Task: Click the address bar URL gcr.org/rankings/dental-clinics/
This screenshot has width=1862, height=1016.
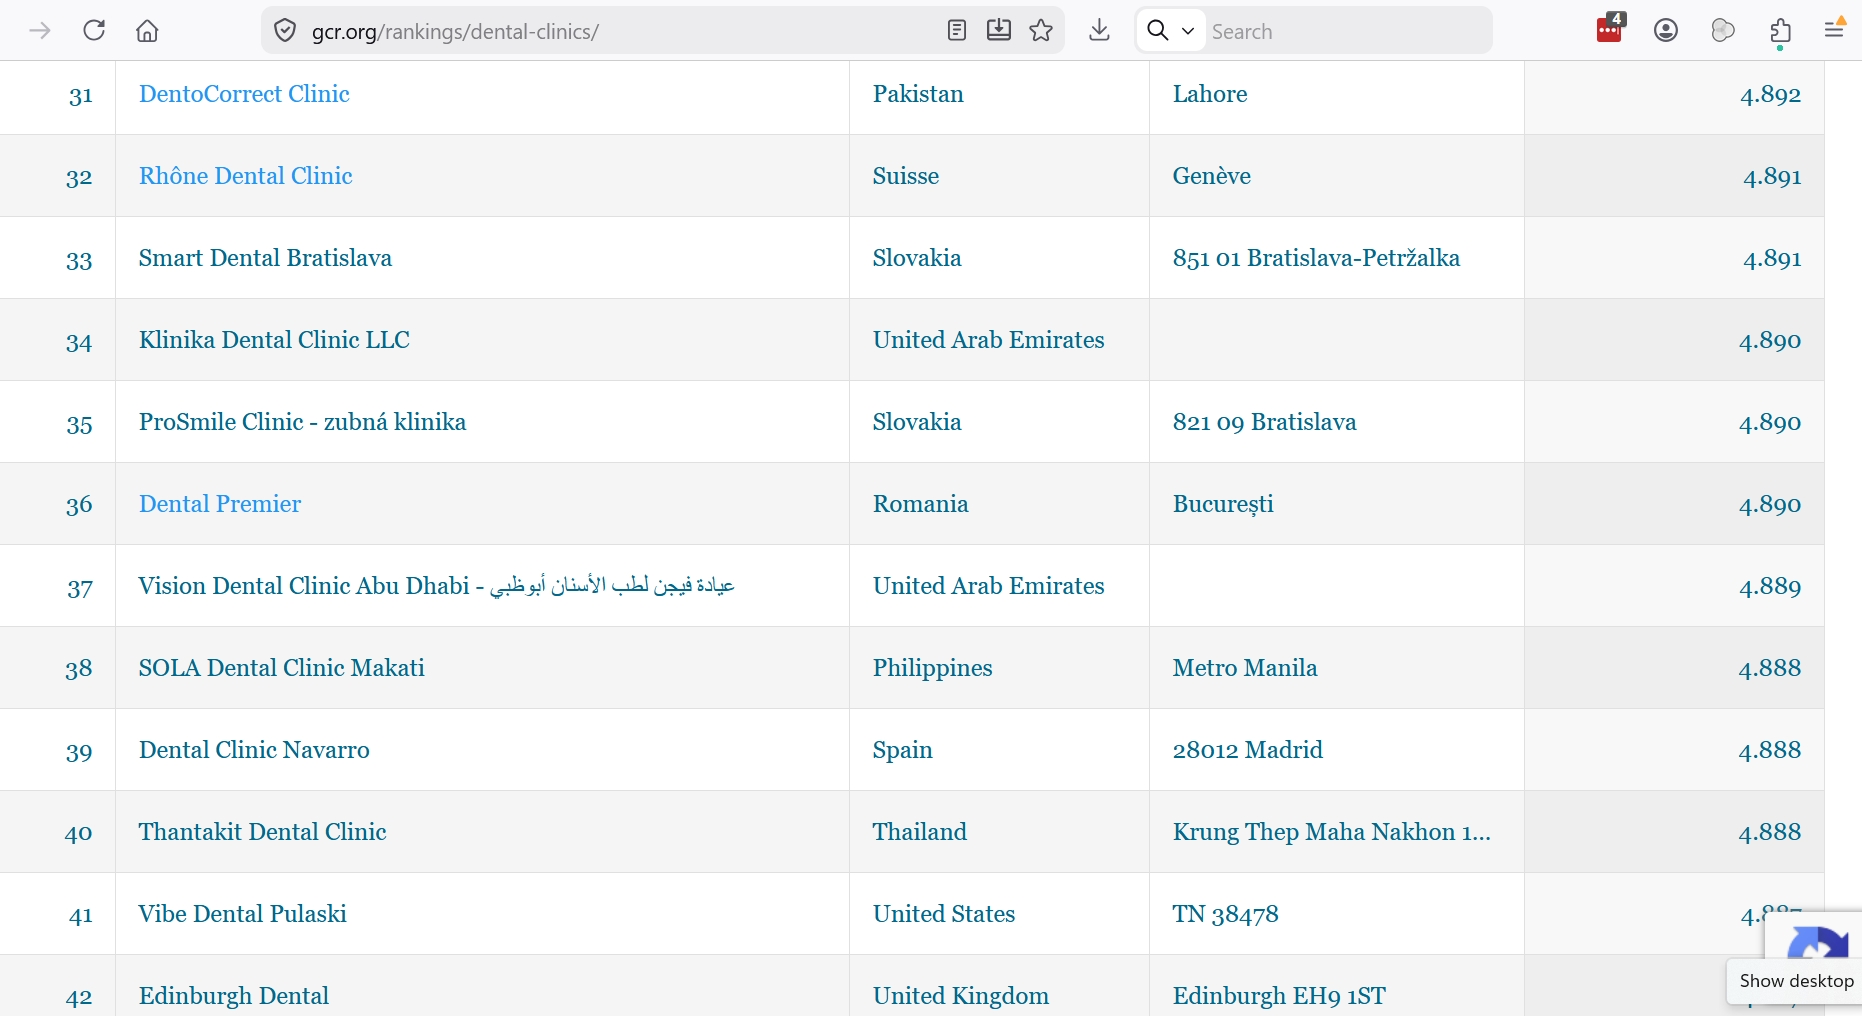Action: [x=455, y=32]
